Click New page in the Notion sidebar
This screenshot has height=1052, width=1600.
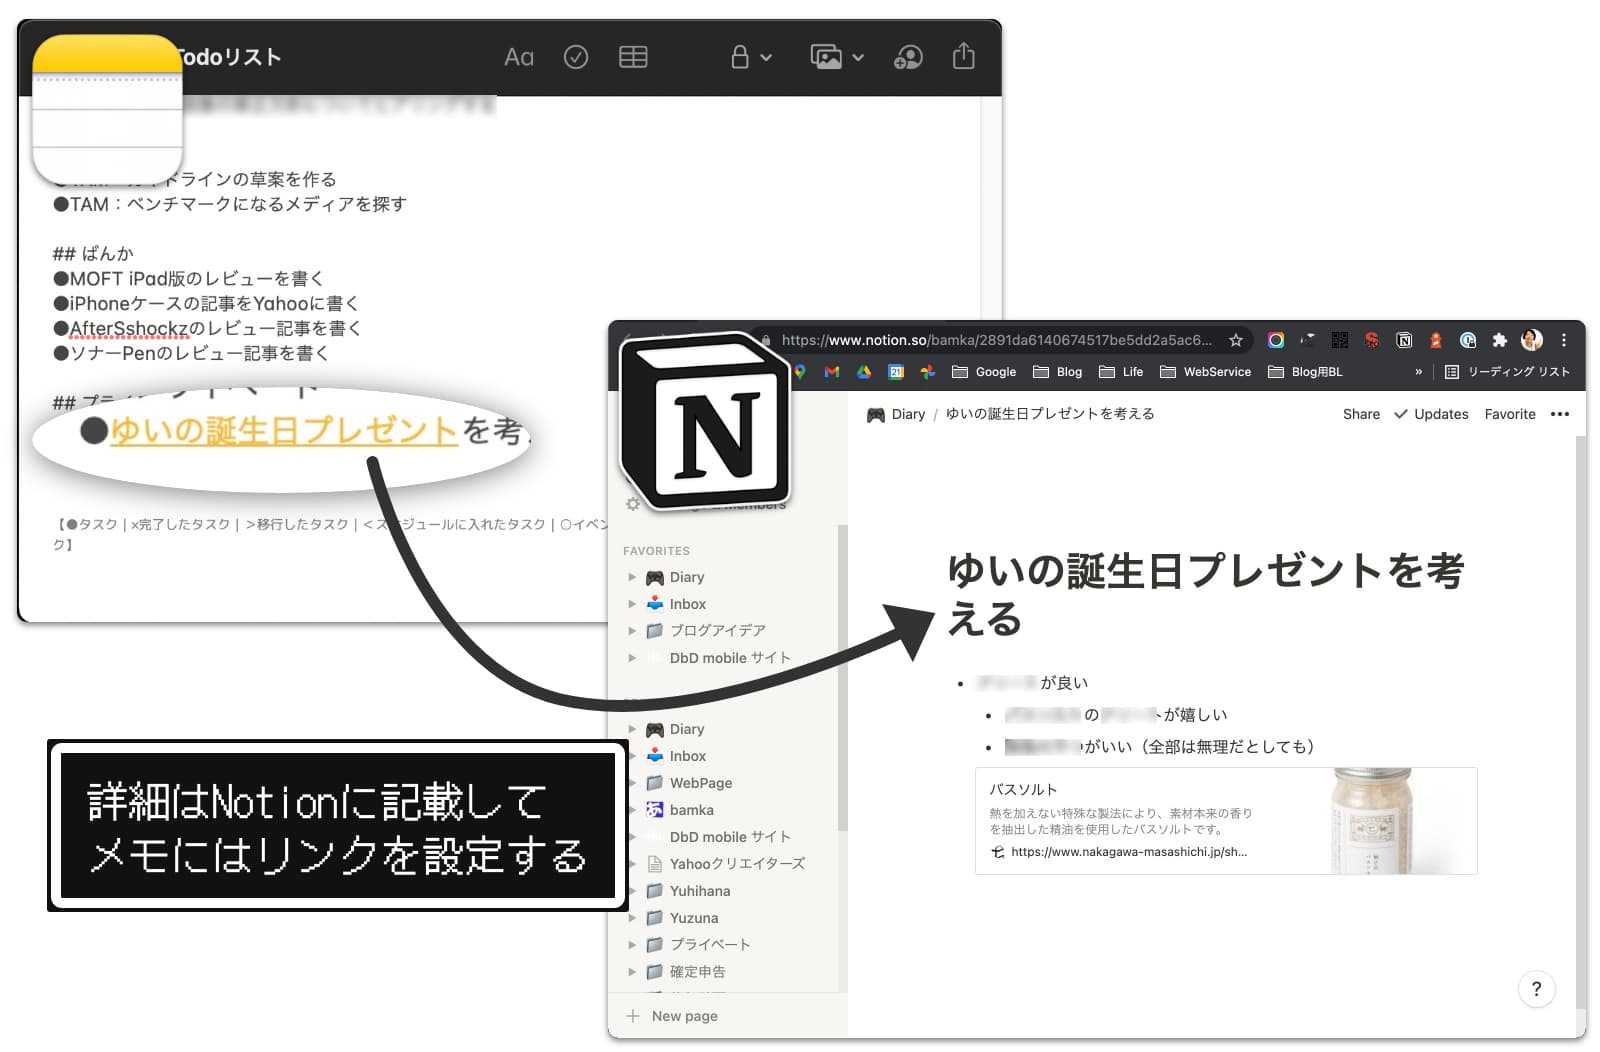[x=672, y=1016]
